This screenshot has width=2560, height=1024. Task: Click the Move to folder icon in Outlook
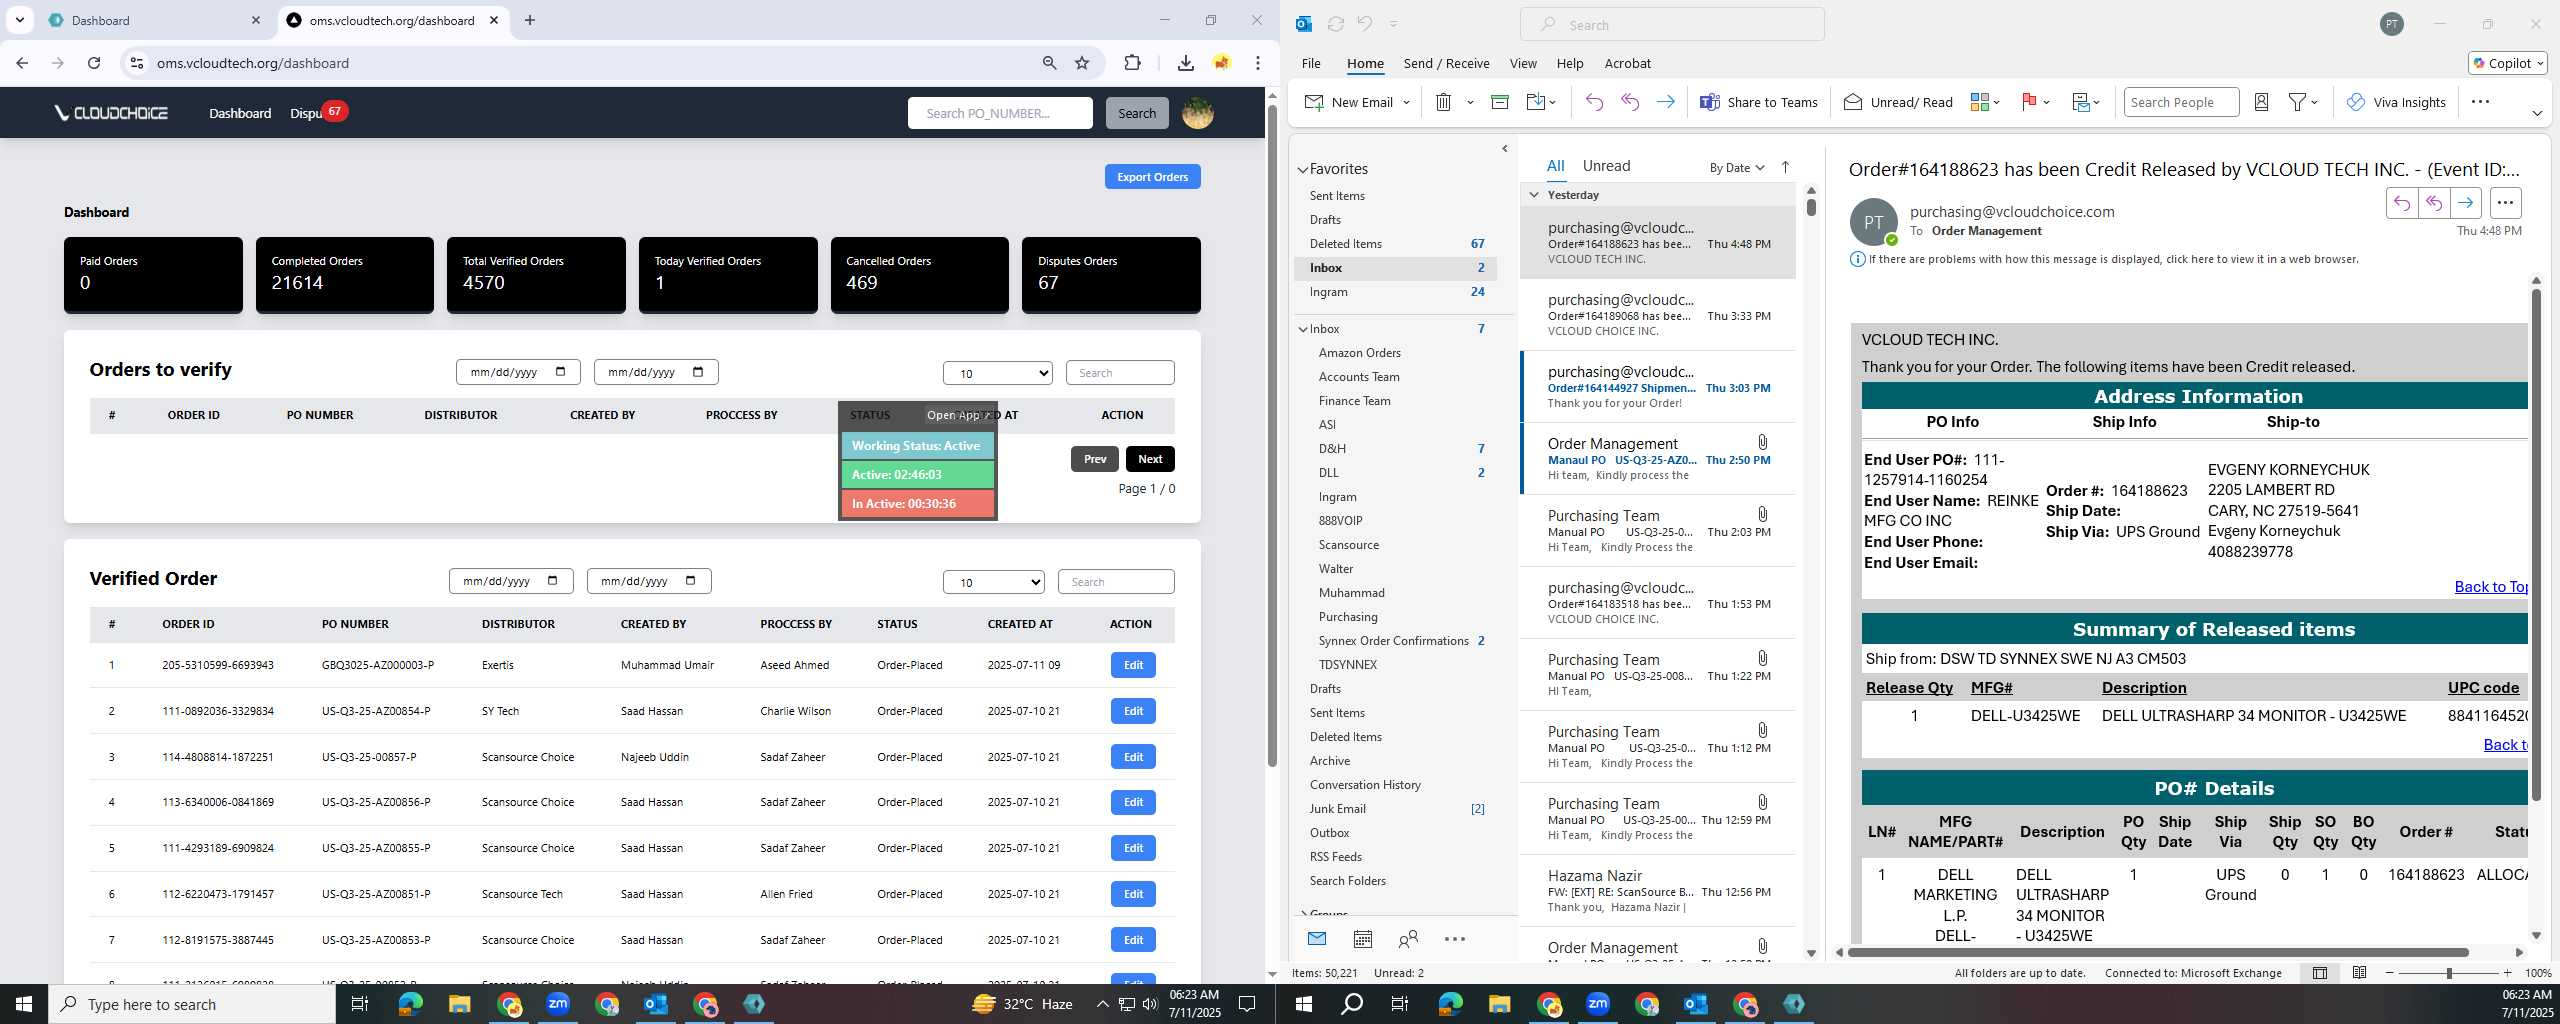tap(1536, 102)
